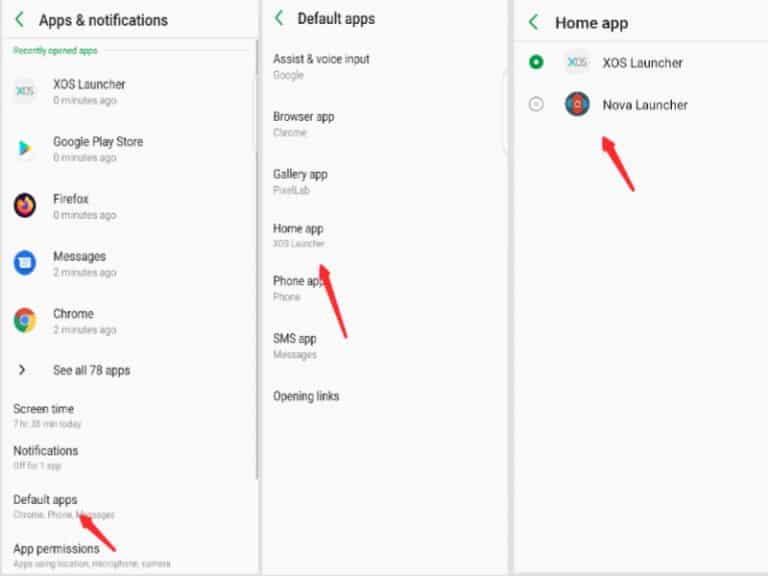This screenshot has height=576, width=768.
Task: Click Default apps screen title
Action: (x=336, y=19)
